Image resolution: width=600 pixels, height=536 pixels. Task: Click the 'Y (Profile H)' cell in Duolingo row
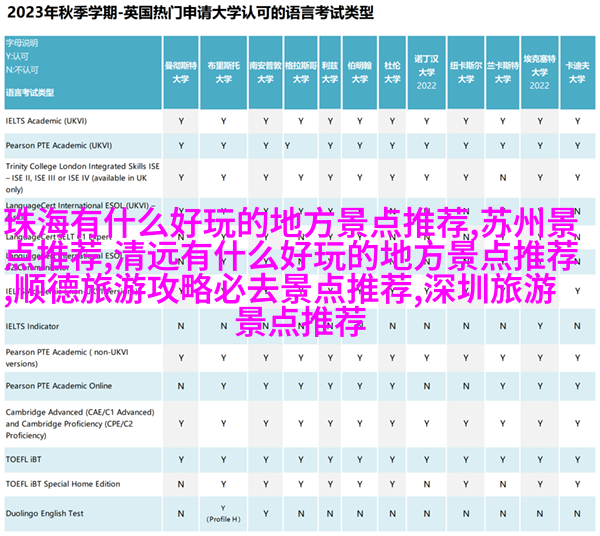[223, 514]
